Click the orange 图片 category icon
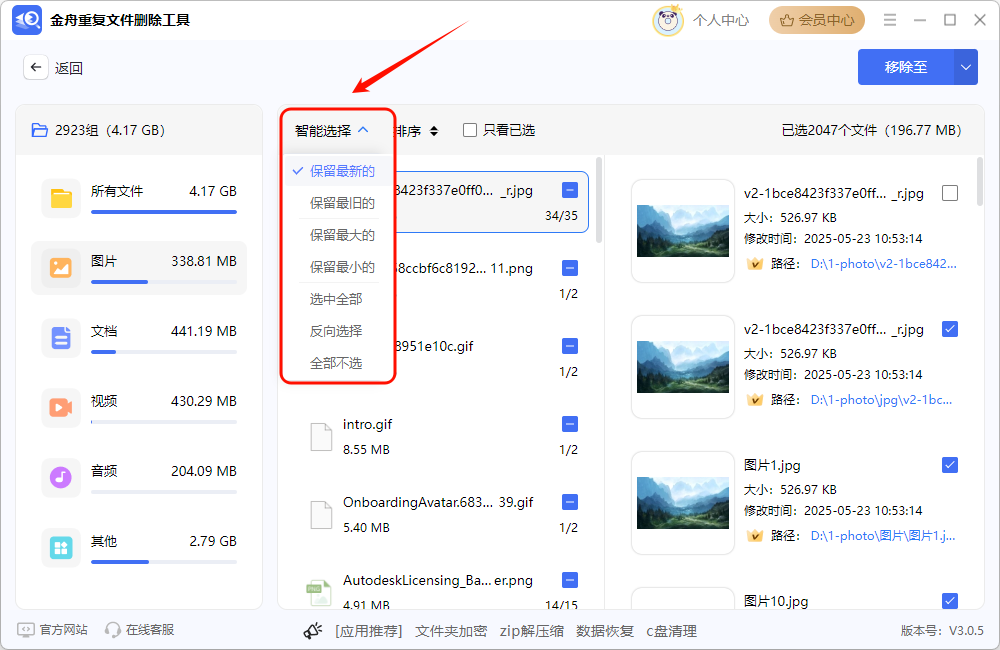 click(x=61, y=268)
